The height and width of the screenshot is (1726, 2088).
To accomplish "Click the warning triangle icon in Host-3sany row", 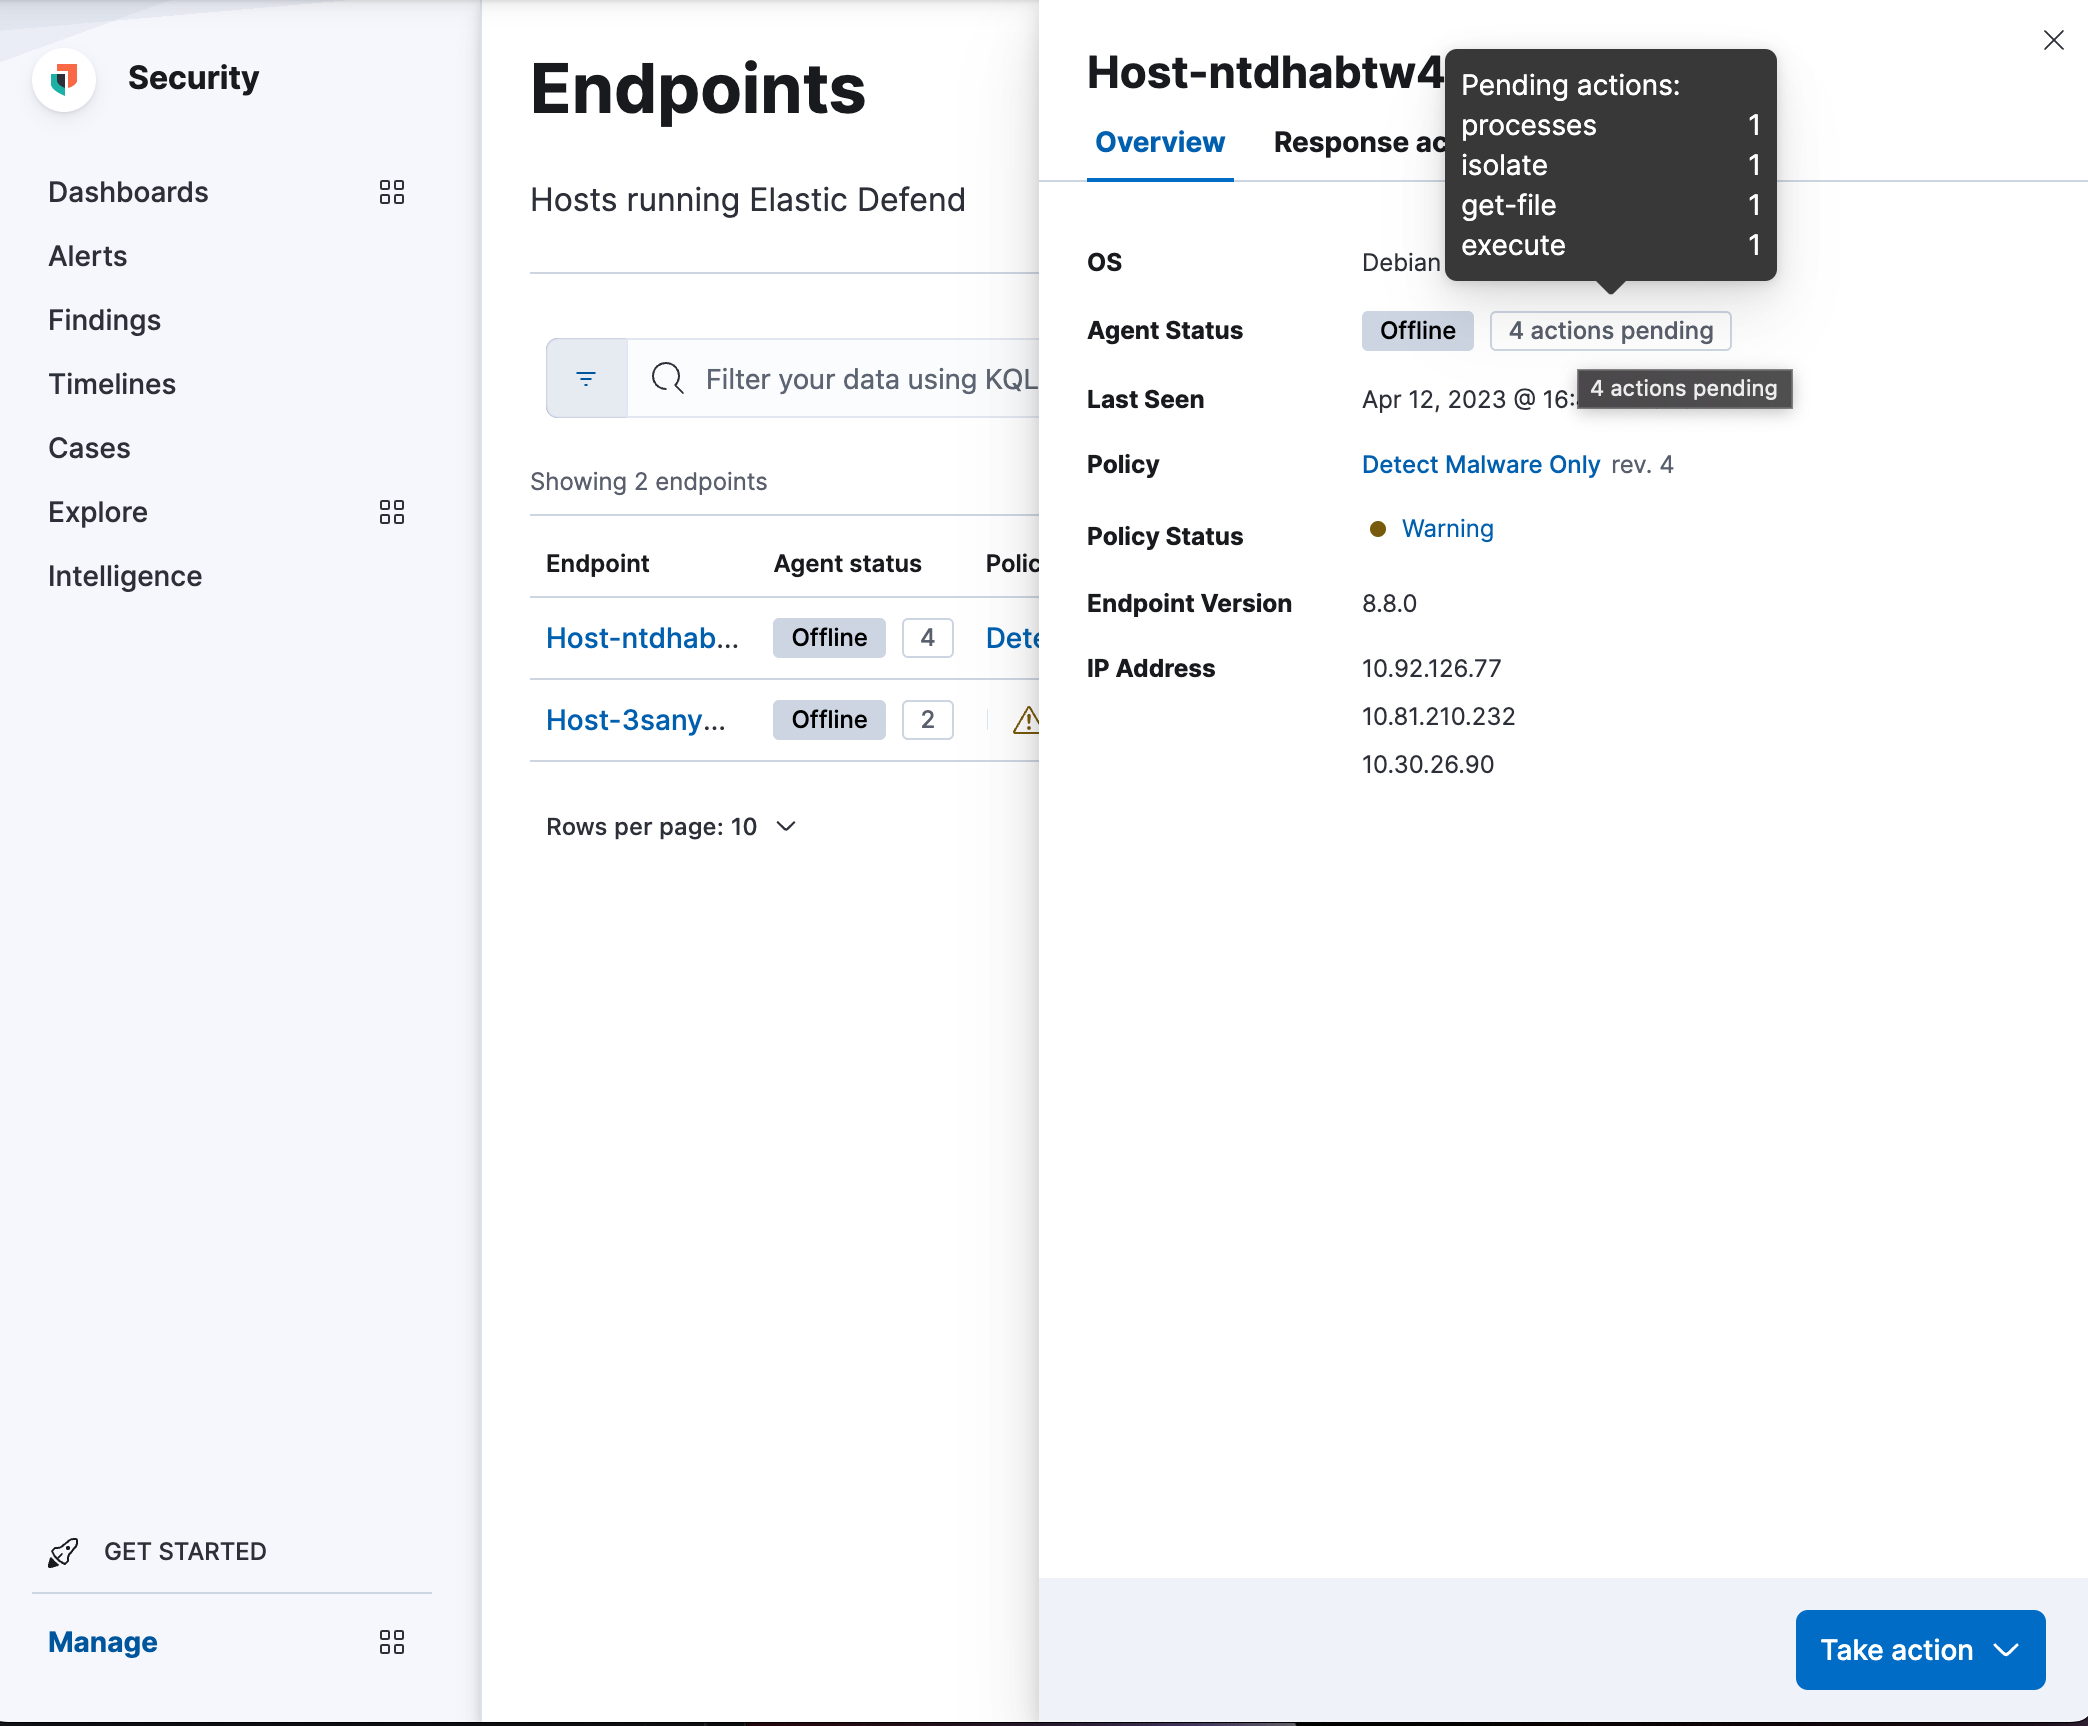I will pyautogui.click(x=1026, y=720).
